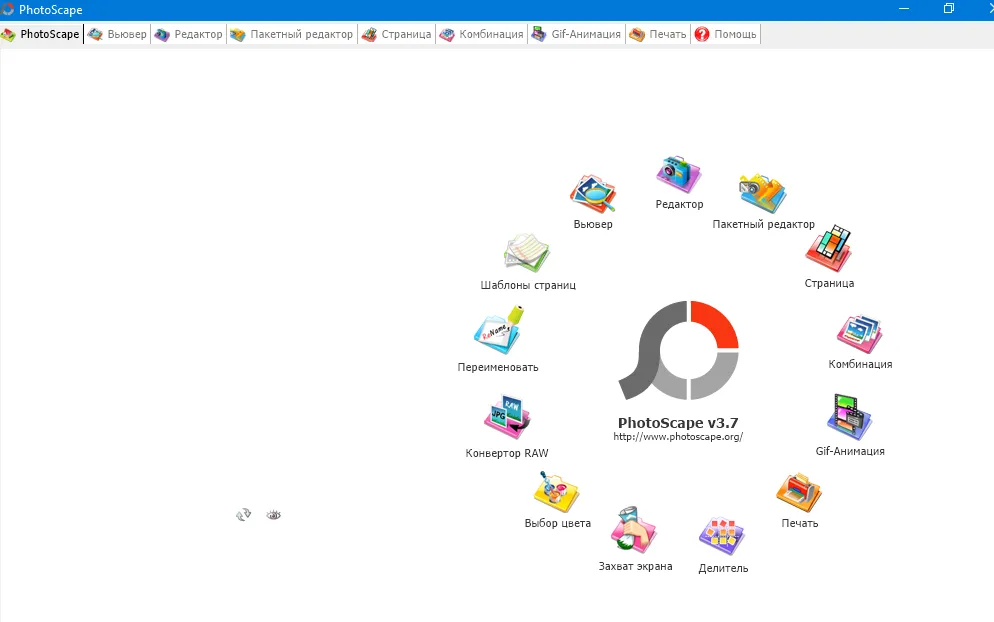Switch to the Вьювер tab
994x622 pixels.
click(x=117, y=34)
